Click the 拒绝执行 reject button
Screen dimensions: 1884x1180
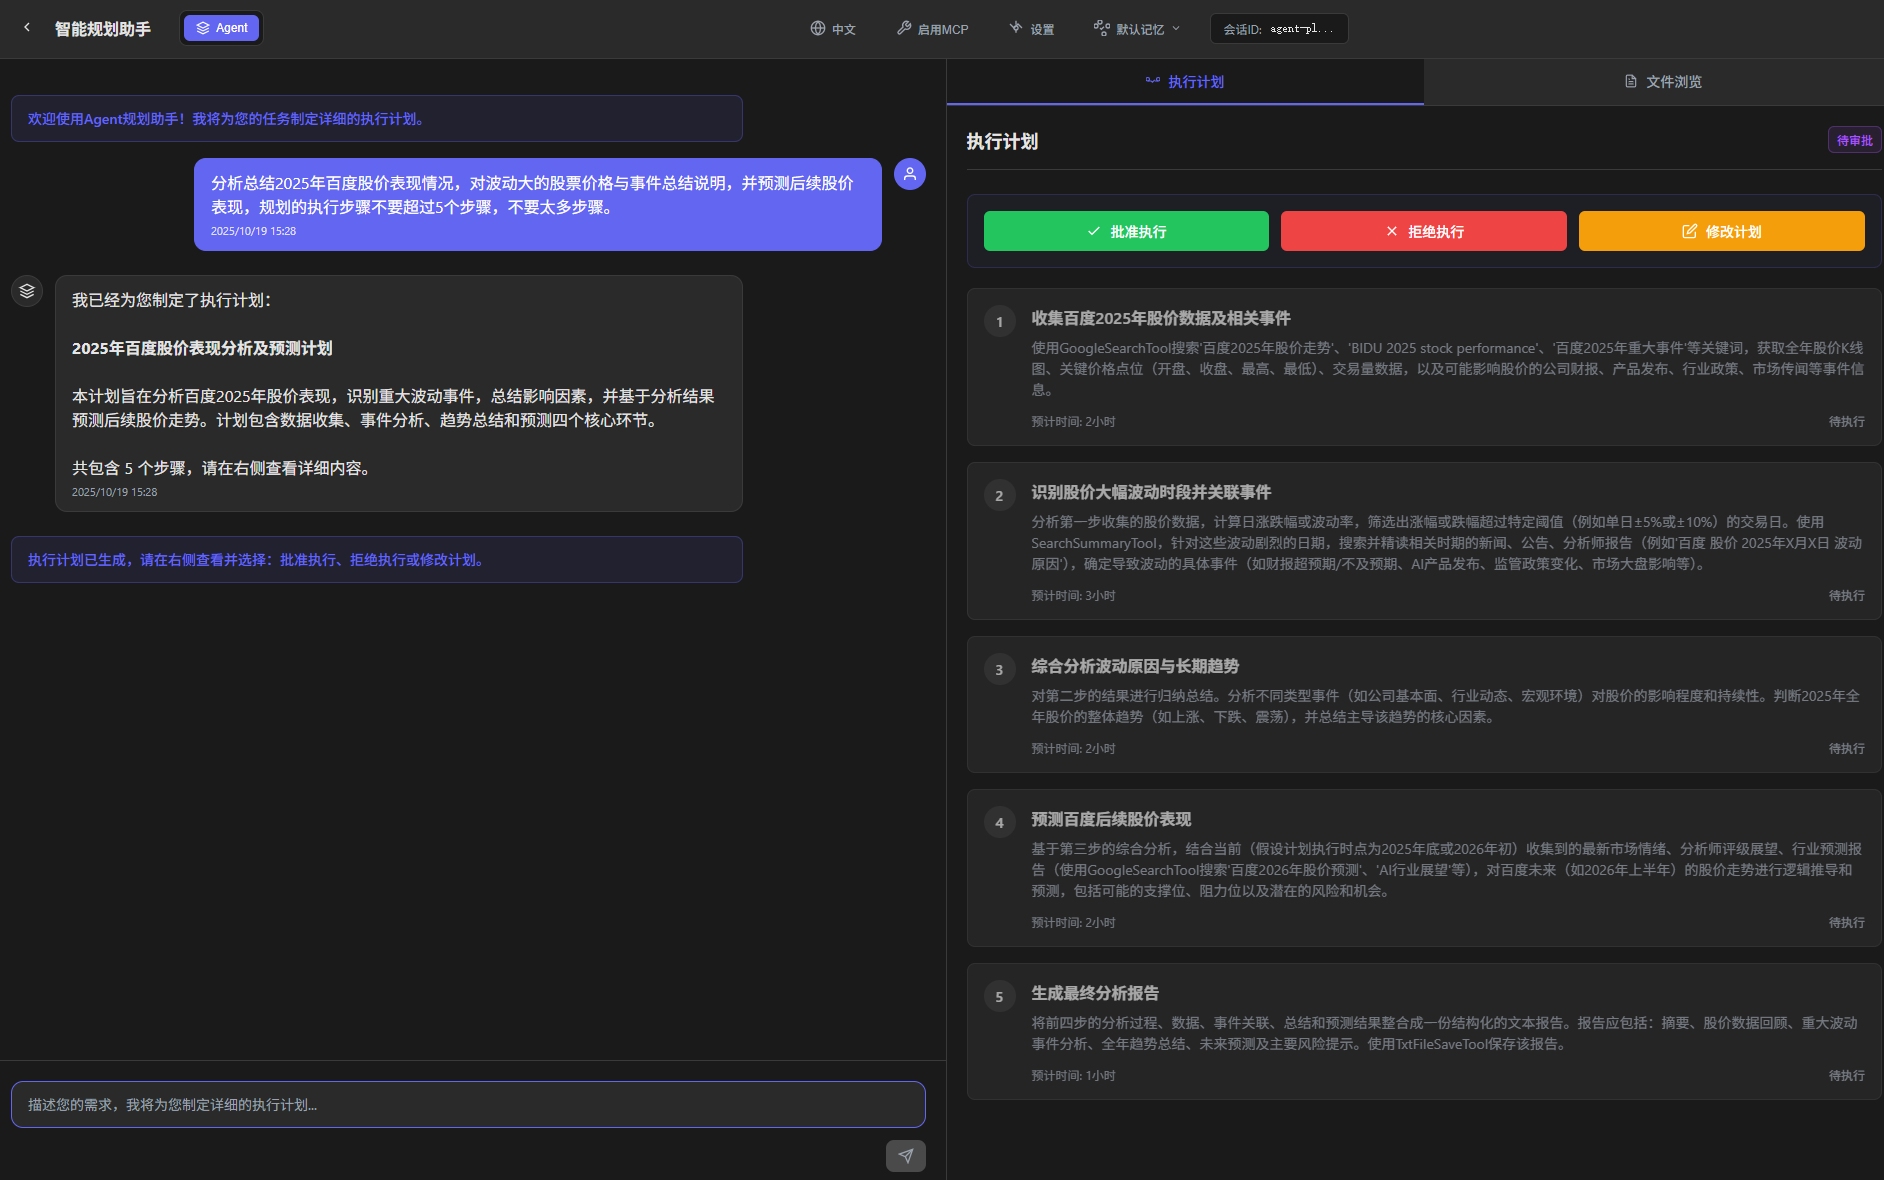point(1424,231)
